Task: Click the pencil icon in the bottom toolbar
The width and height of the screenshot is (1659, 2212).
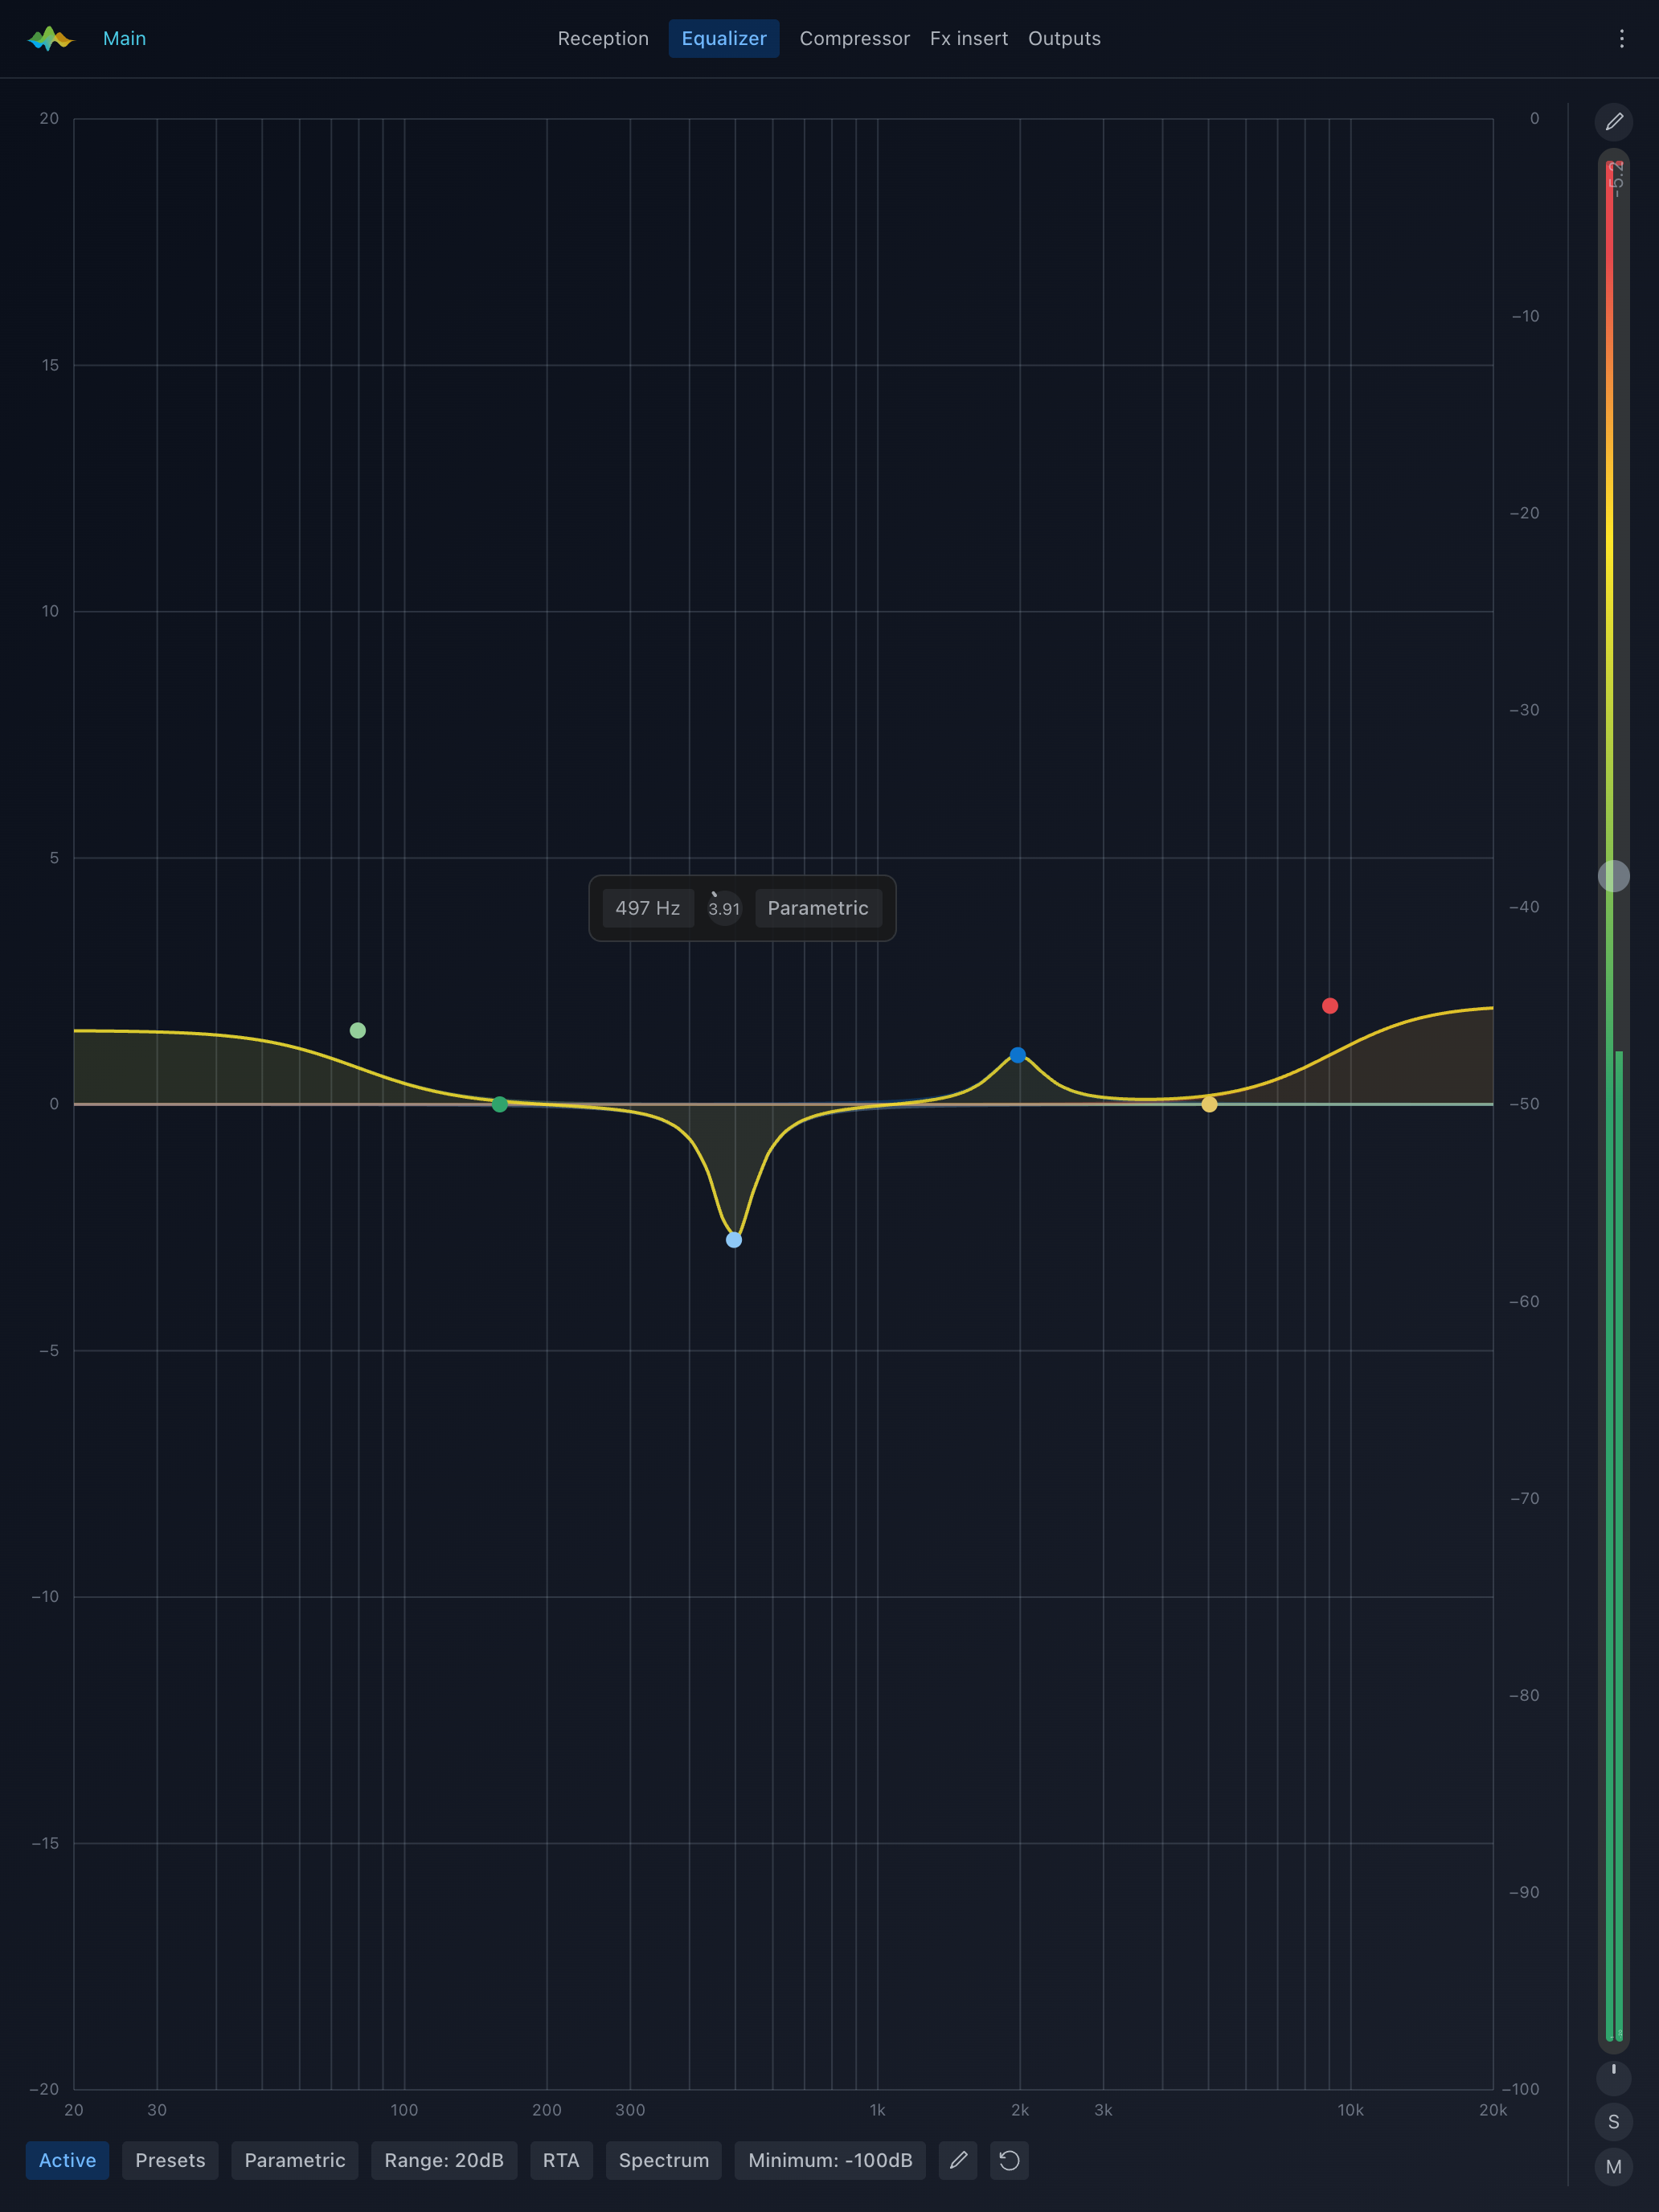Action: click(x=958, y=2160)
